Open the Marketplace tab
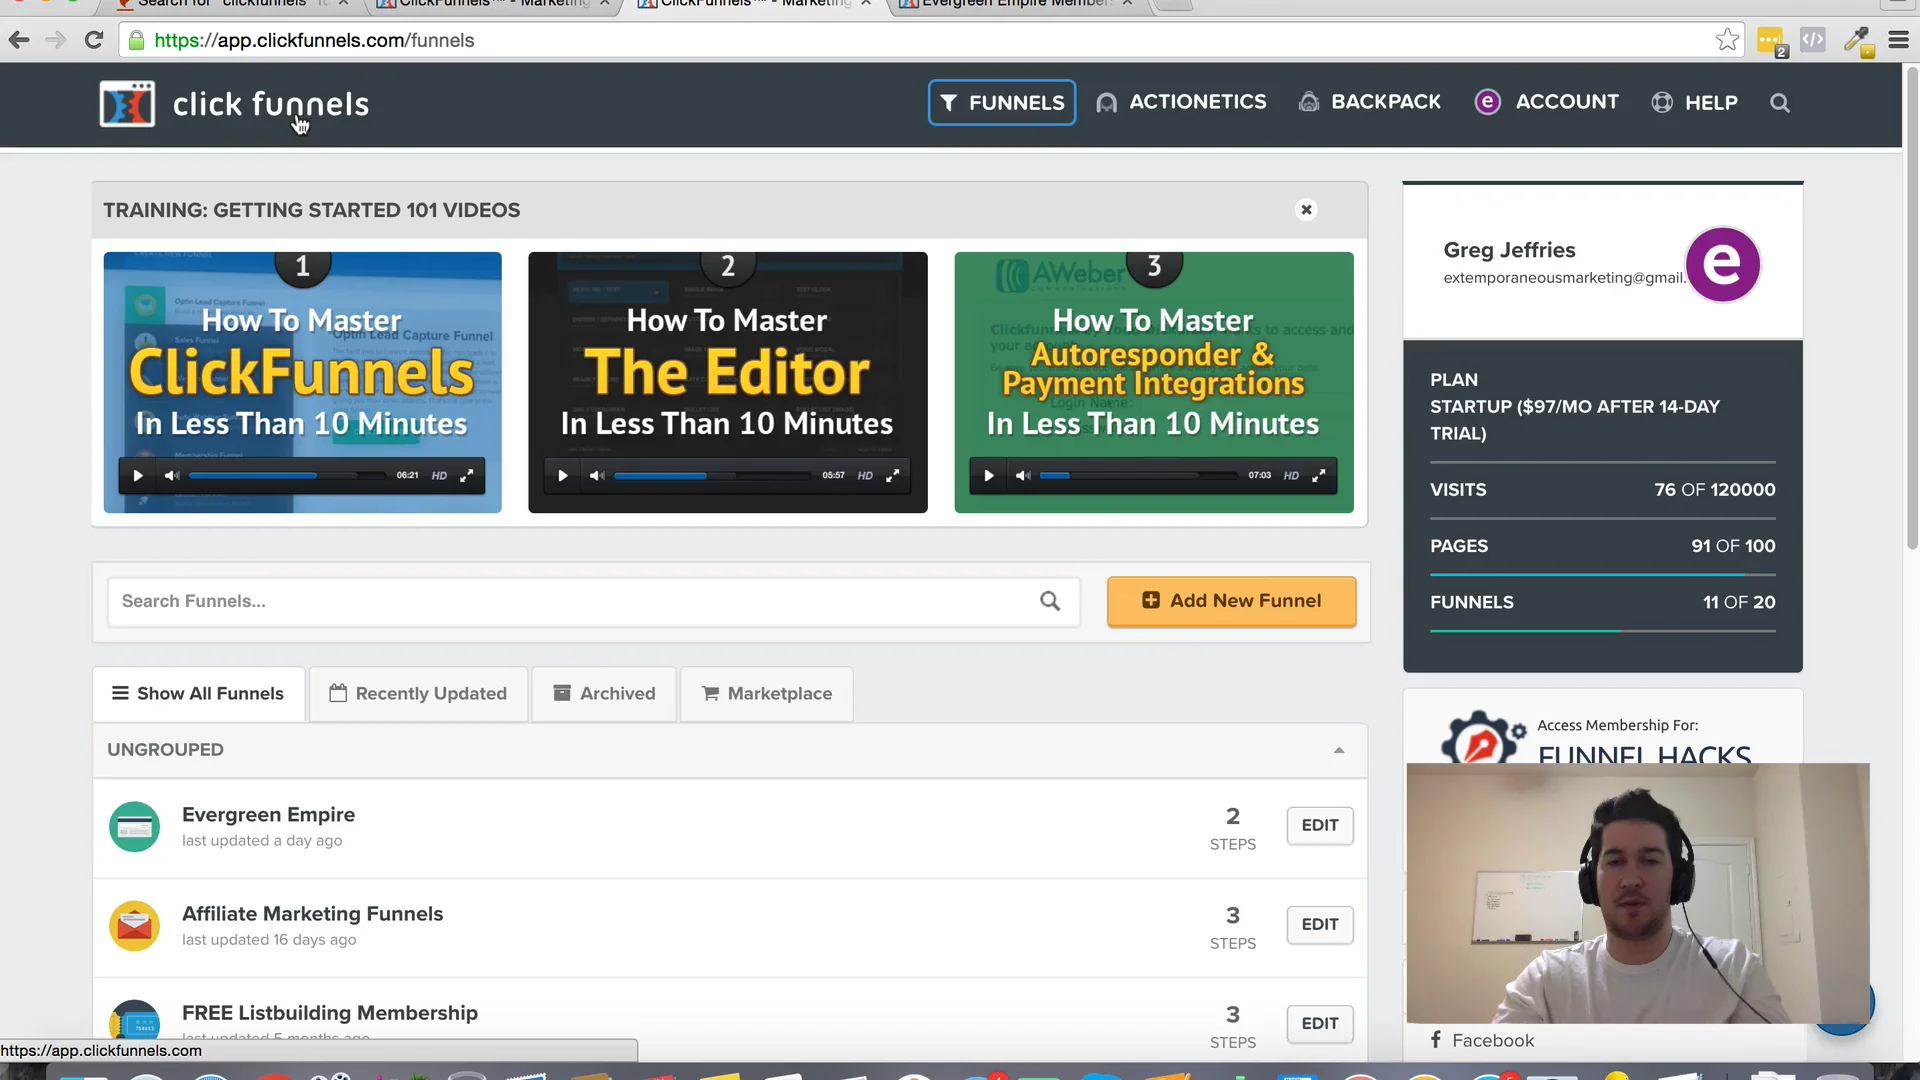The width and height of the screenshot is (1920, 1080). [767, 694]
